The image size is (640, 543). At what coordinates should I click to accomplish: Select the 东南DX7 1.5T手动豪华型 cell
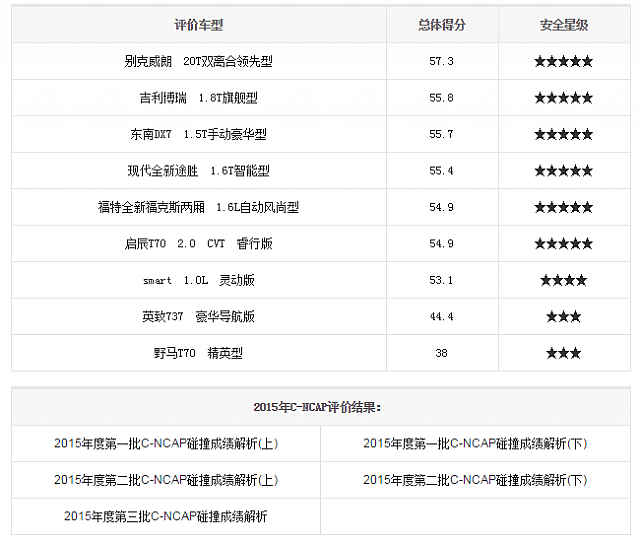[x=199, y=134]
